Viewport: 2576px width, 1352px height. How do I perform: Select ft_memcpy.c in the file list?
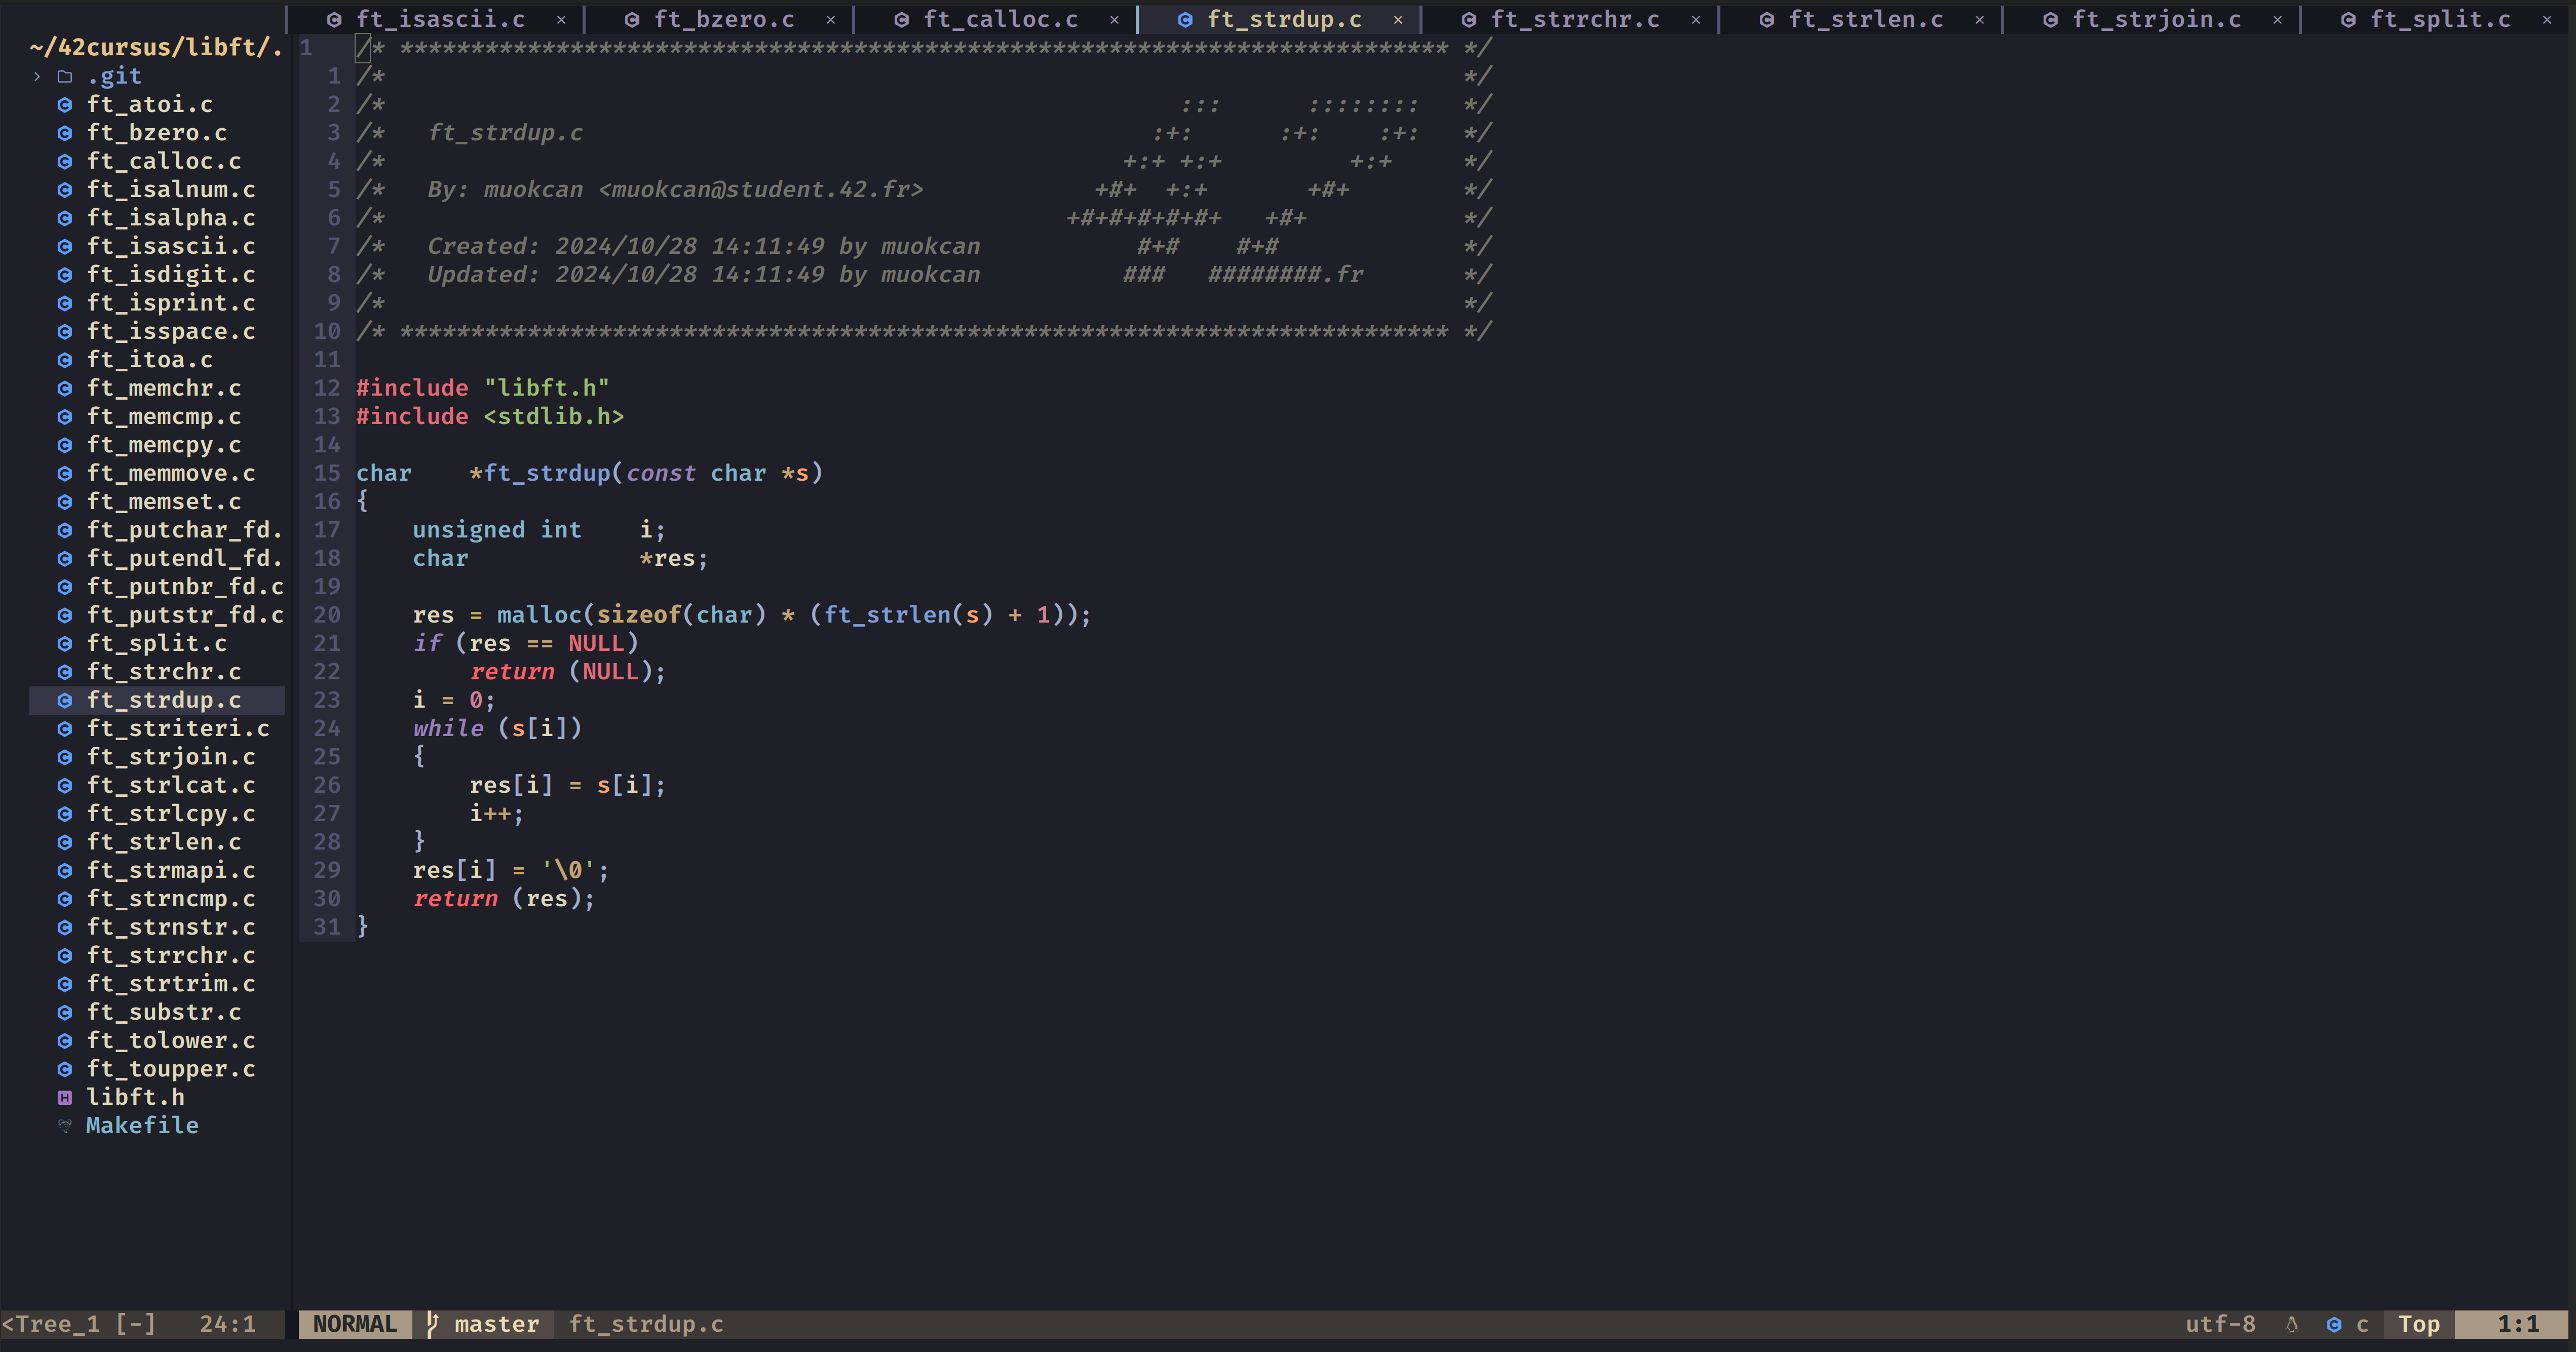tap(164, 445)
